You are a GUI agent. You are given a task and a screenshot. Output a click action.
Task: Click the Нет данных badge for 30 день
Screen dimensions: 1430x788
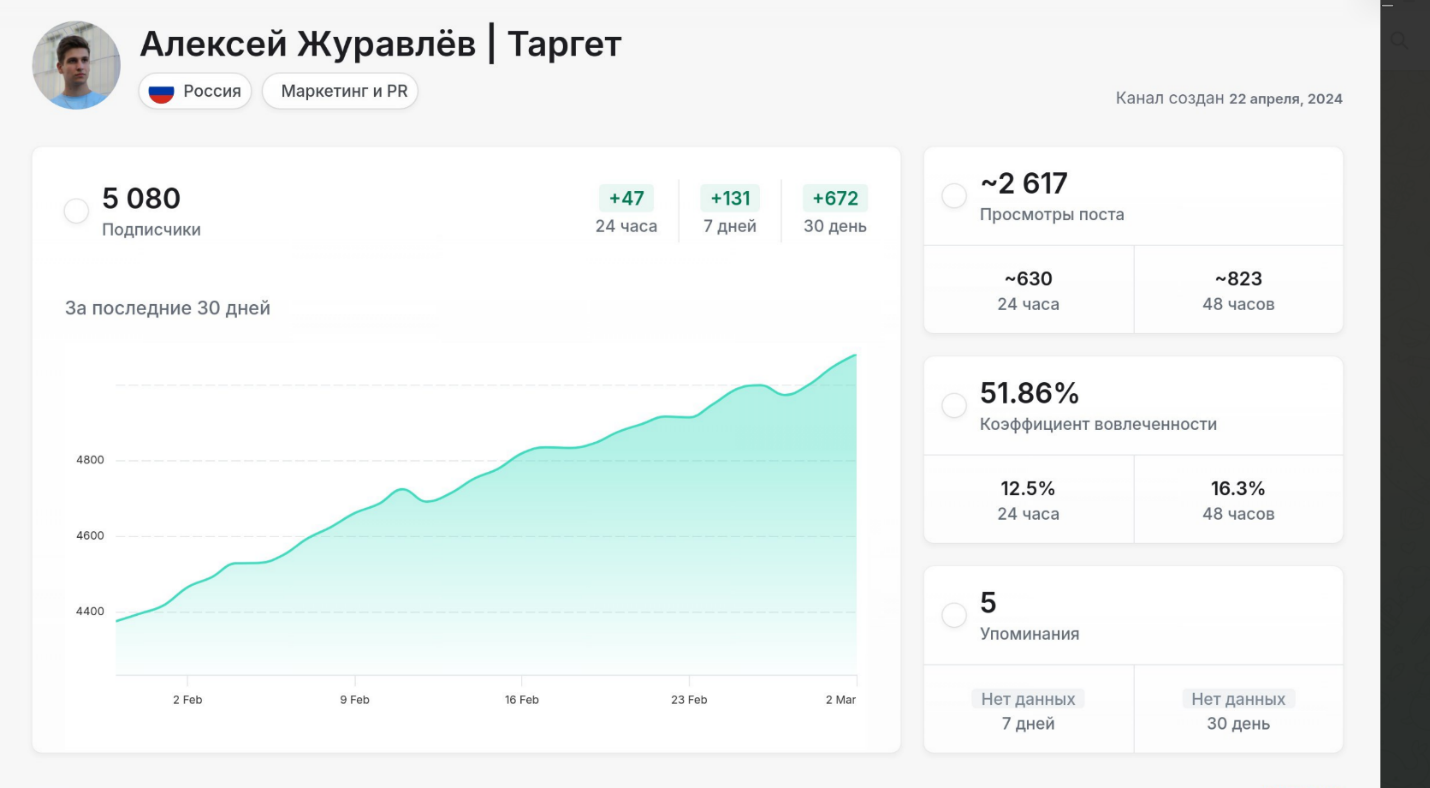pyautogui.click(x=1238, y=699)
